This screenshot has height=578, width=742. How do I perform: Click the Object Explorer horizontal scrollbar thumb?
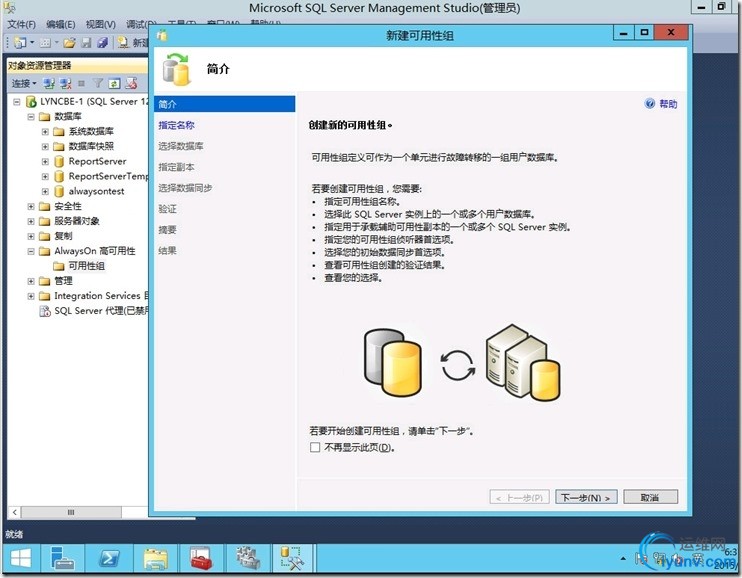[x=71, y=512]
